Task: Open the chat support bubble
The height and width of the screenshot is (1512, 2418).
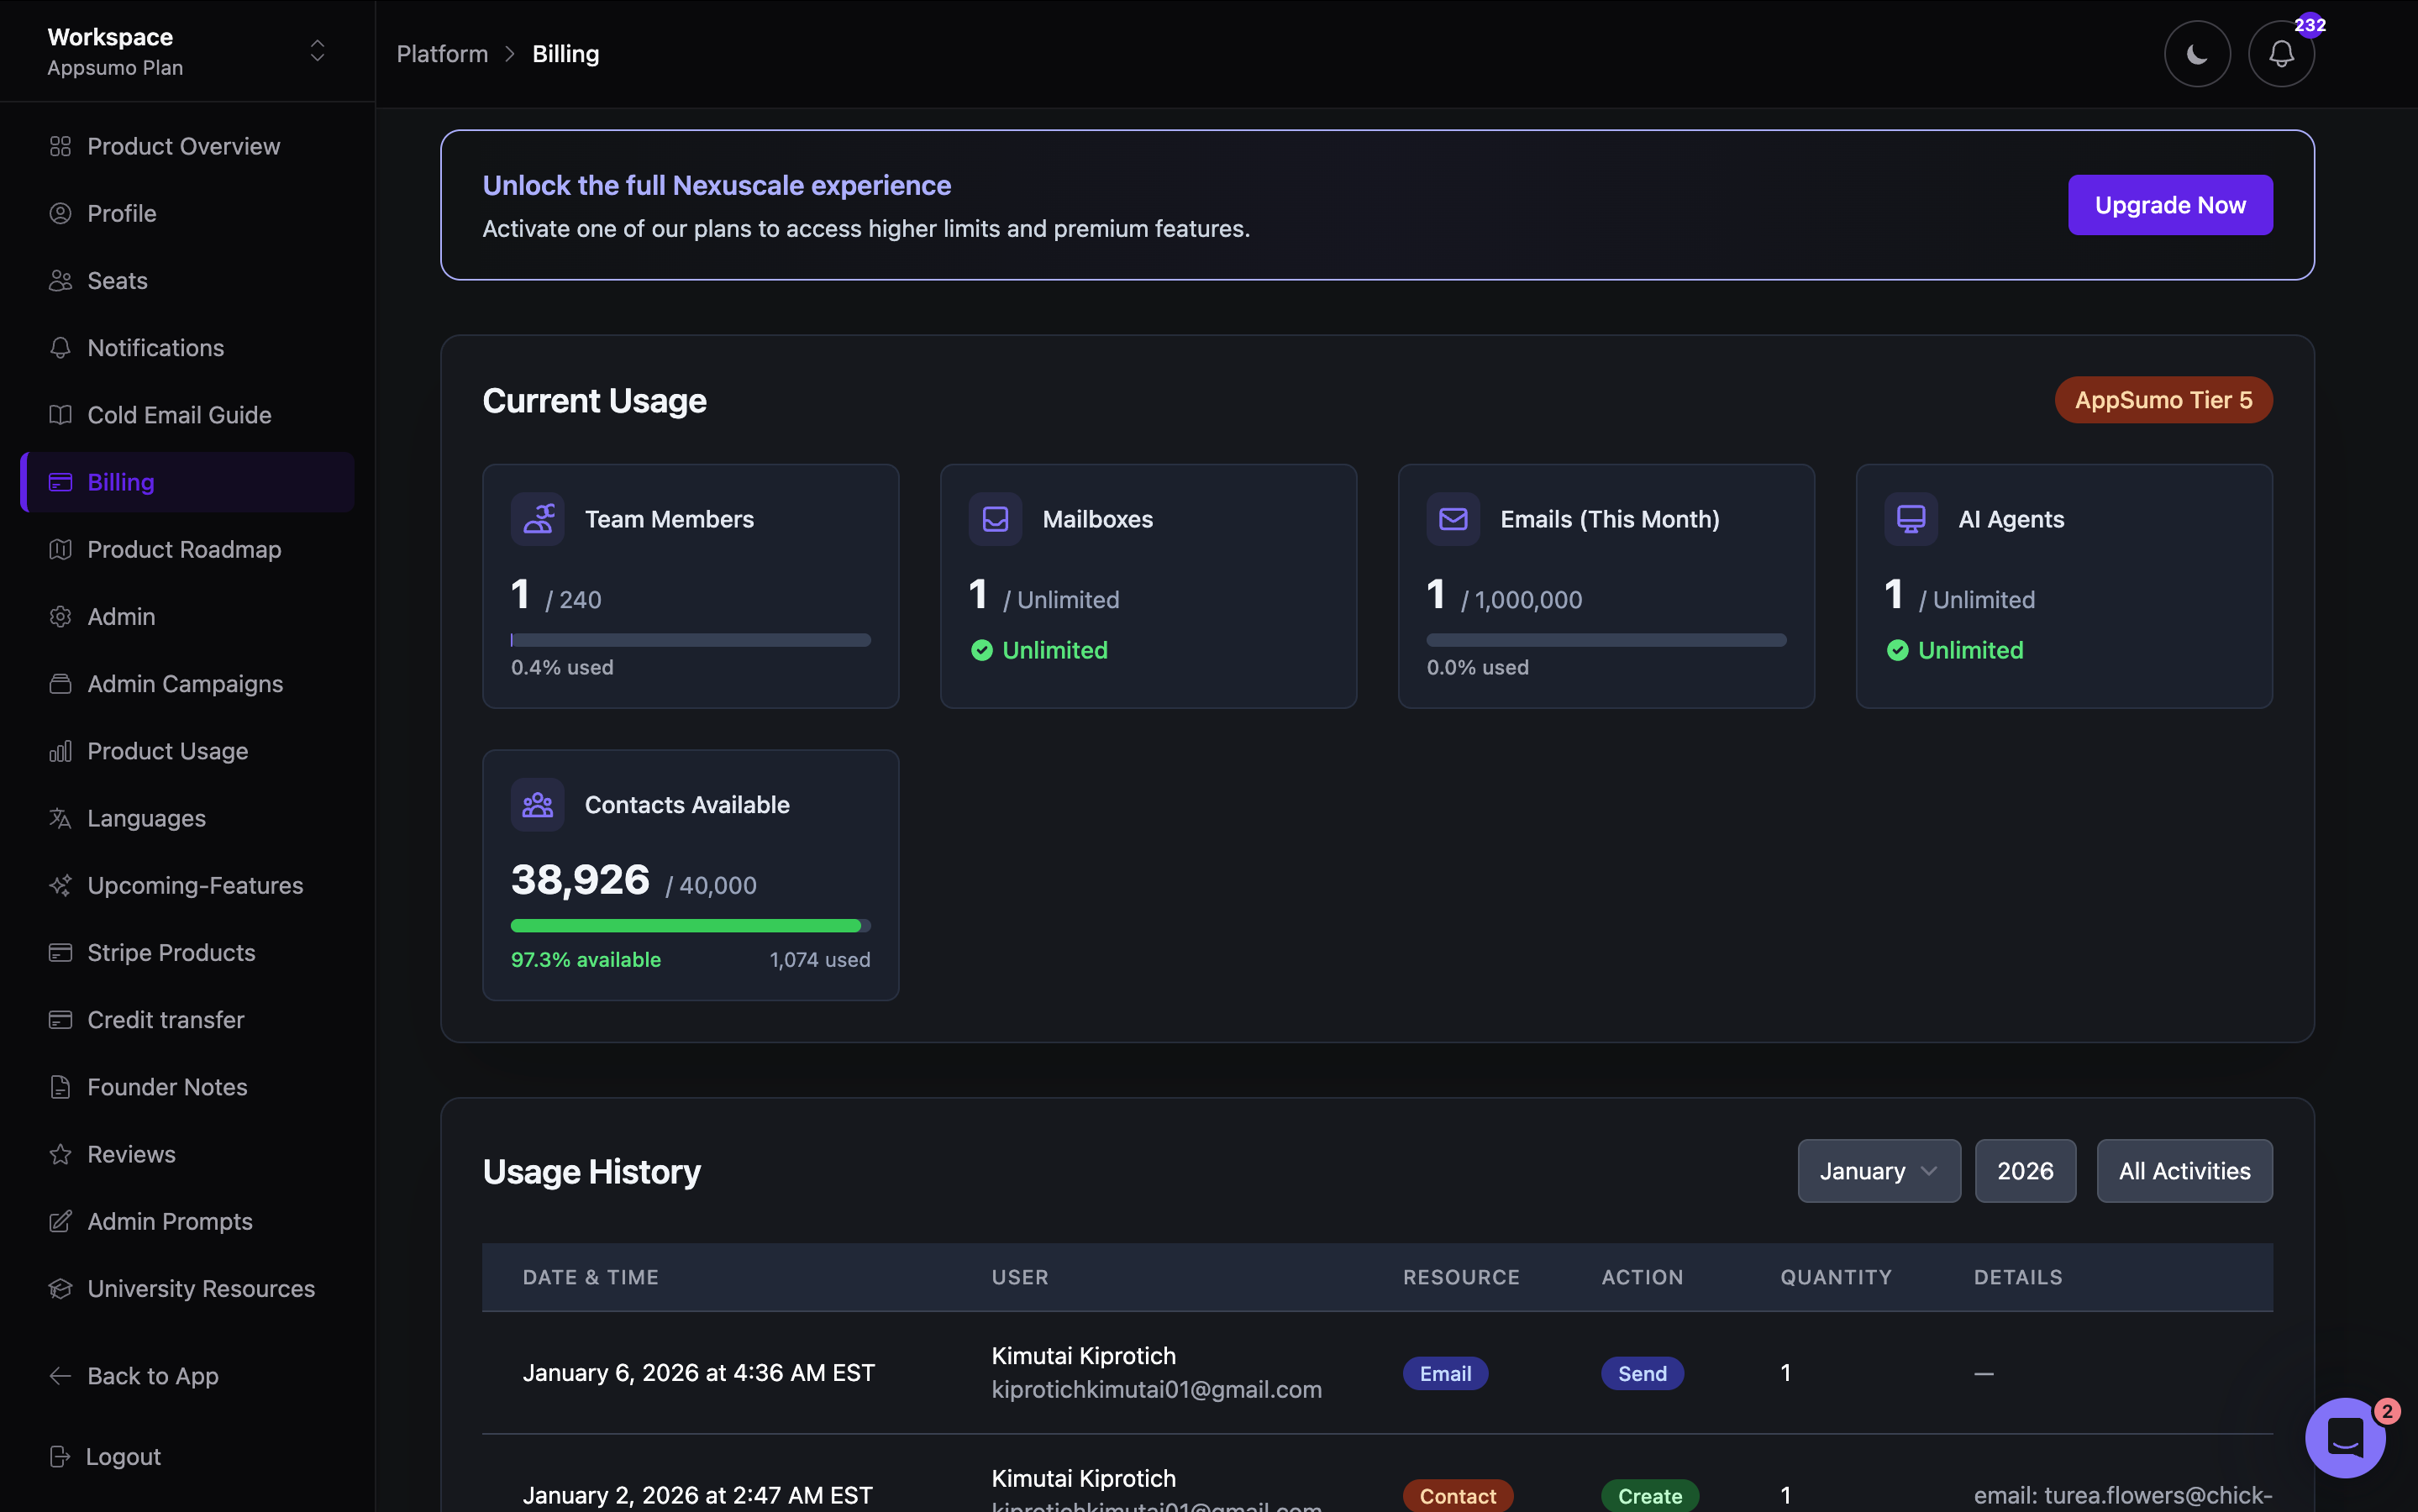Action: coord(2345,1437)
